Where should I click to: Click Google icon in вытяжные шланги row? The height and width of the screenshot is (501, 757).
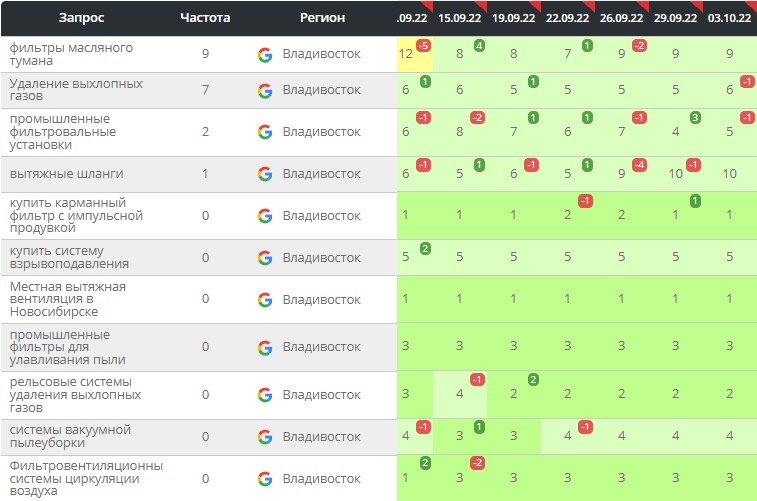pyautogui.click(x=264, y=174)
